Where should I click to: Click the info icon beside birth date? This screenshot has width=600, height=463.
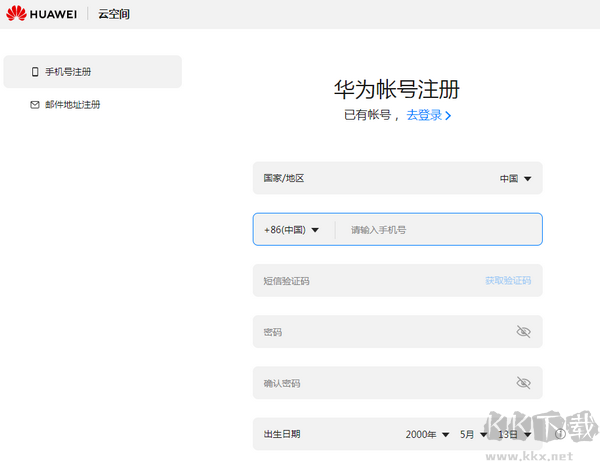pos(560,434)
